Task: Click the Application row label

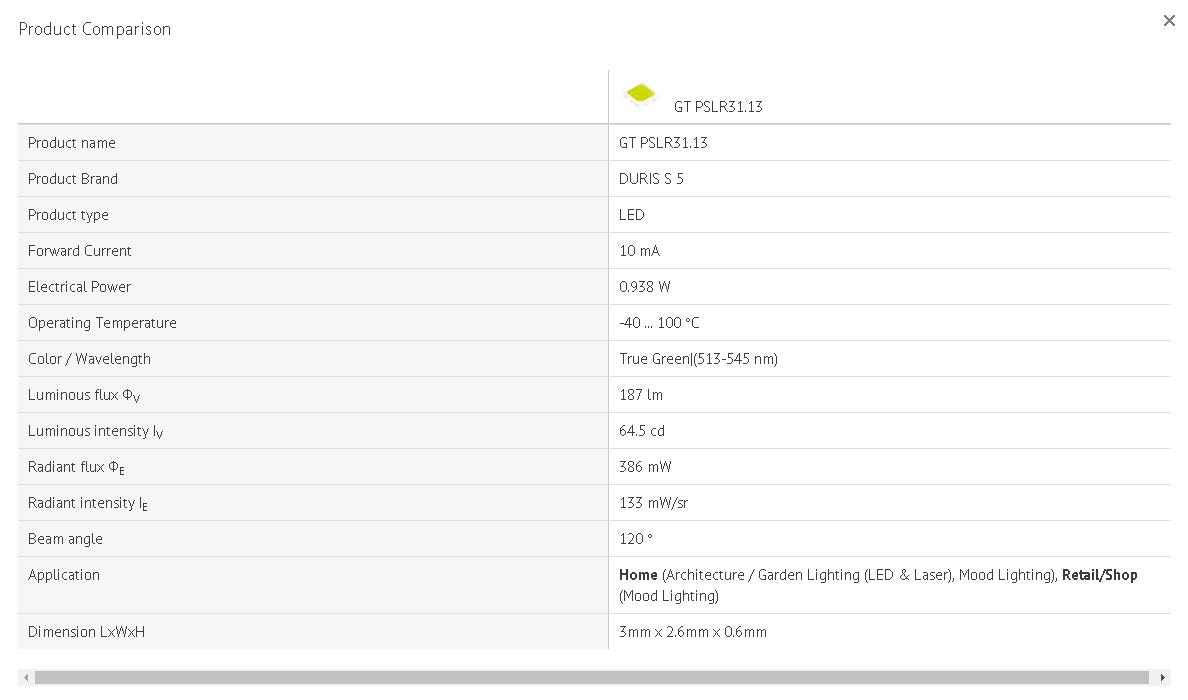Action: click(64, 575)
